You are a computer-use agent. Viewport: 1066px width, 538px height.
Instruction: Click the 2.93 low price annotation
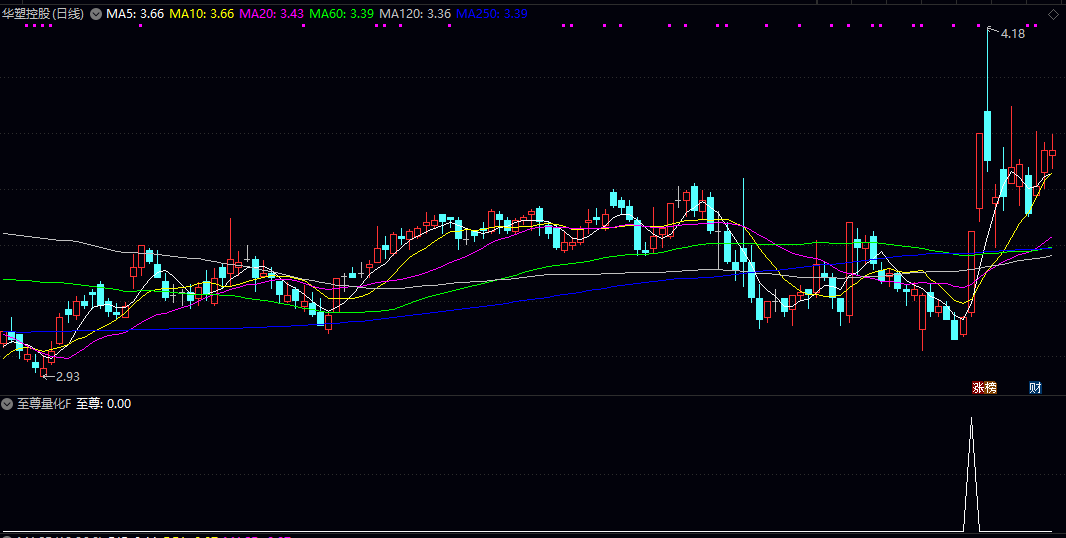click(67, 376)
